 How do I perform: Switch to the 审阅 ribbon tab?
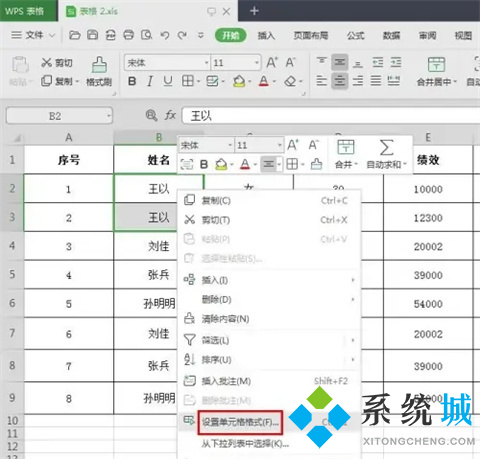pos(427,35)
